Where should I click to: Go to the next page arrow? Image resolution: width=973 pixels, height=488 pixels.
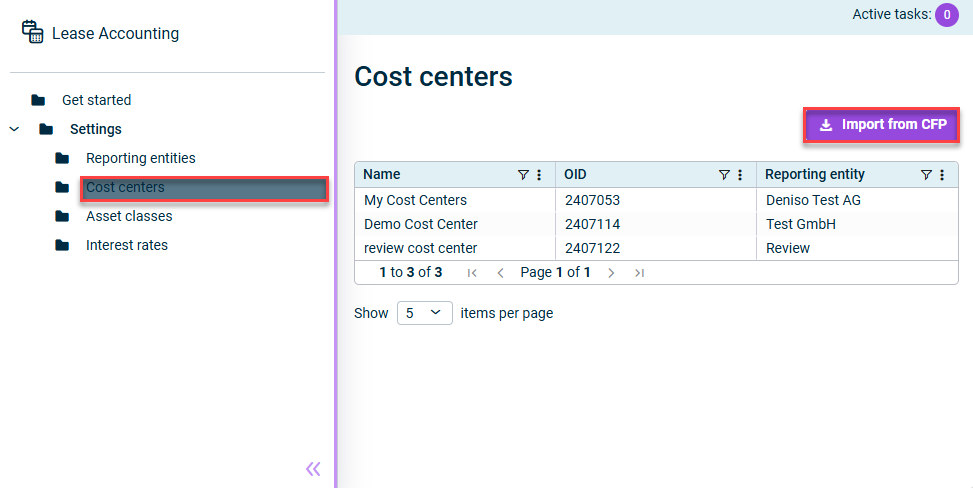[611, 272]
